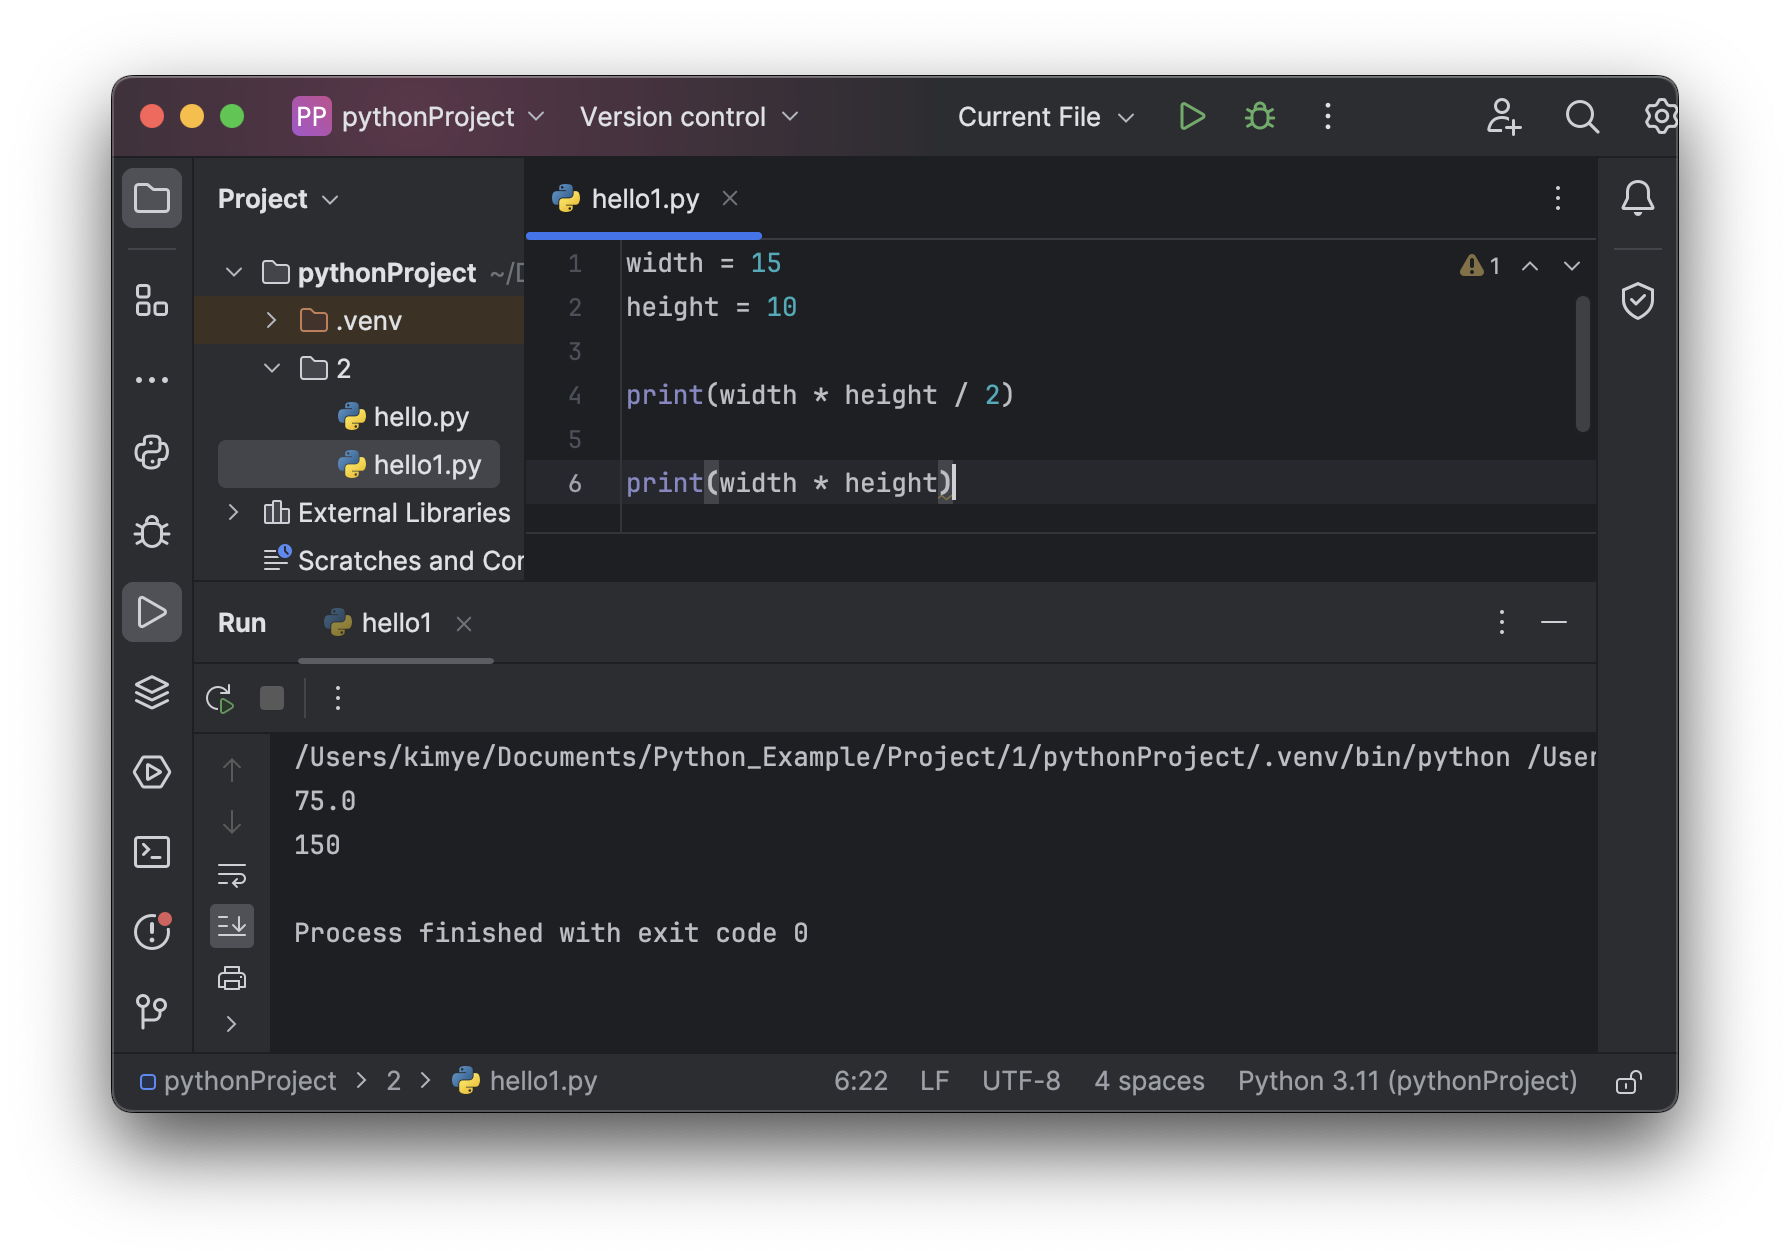Viewport: 1790px width, 1260px height.
Task: Open the Current File run configuration dropdown
Action: point(1046,117)
